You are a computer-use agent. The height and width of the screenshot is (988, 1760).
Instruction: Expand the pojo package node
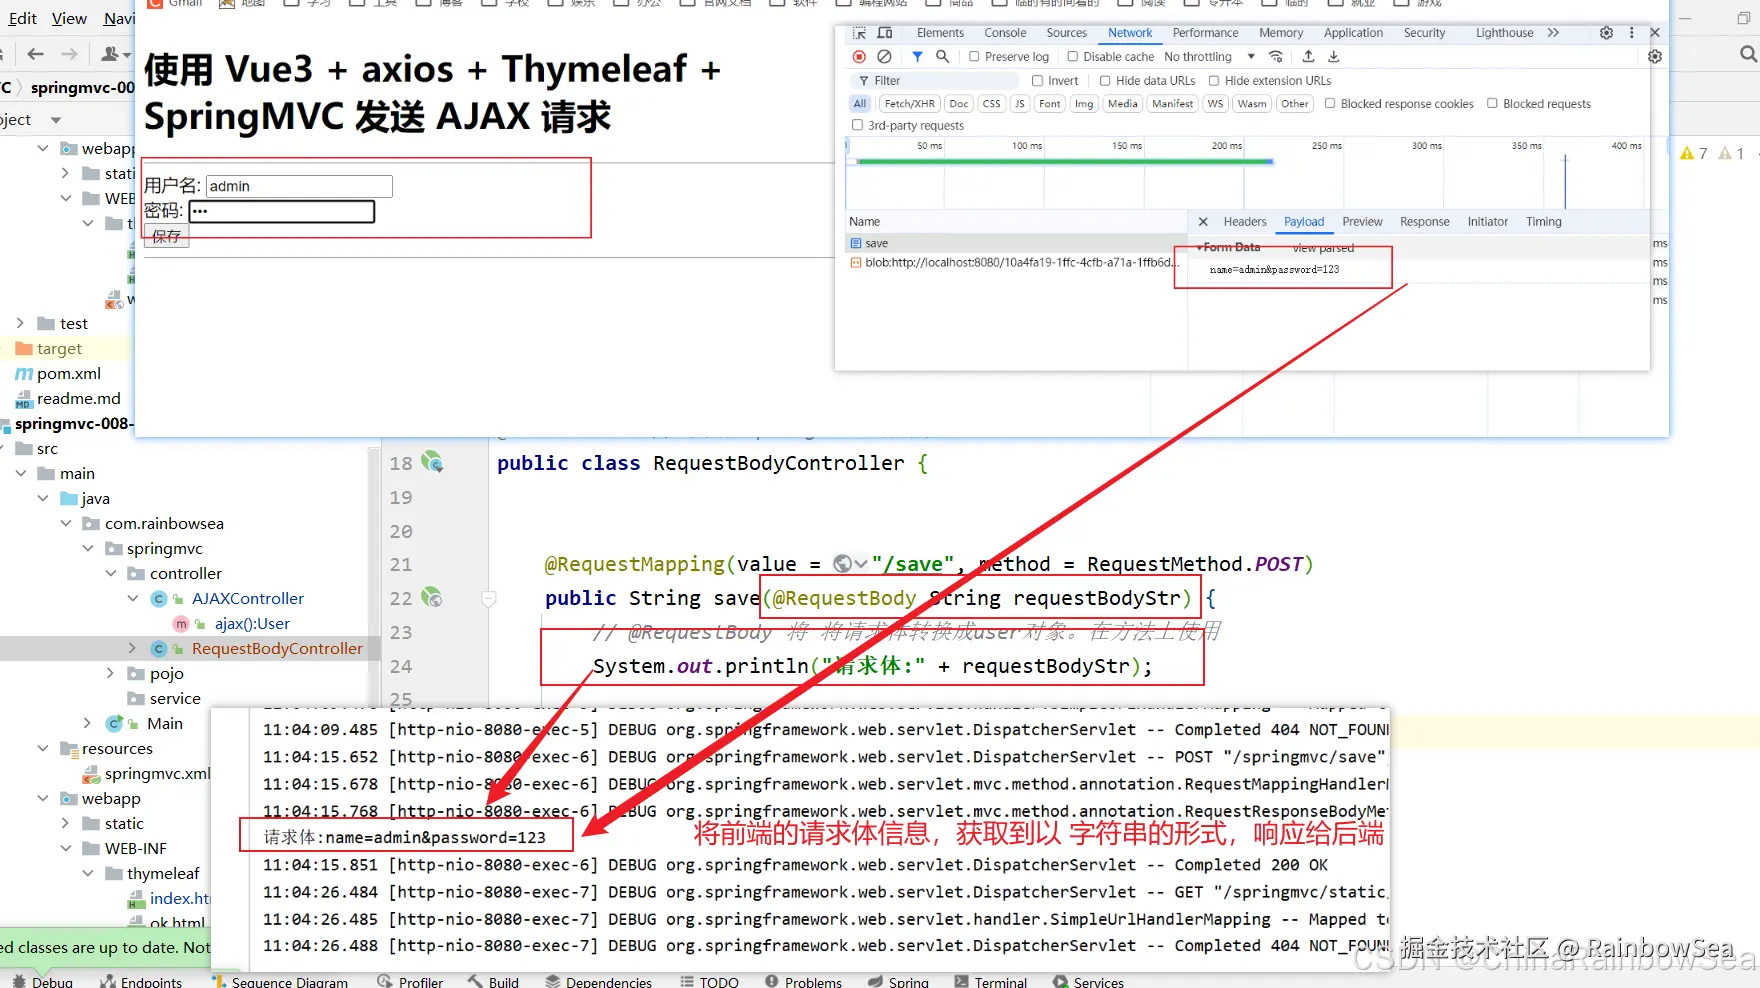pos(110,673)
